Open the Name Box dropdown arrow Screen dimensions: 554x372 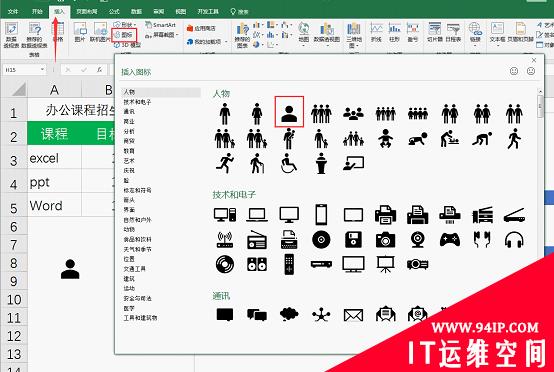pyautogui.click(x=42, y=69)
